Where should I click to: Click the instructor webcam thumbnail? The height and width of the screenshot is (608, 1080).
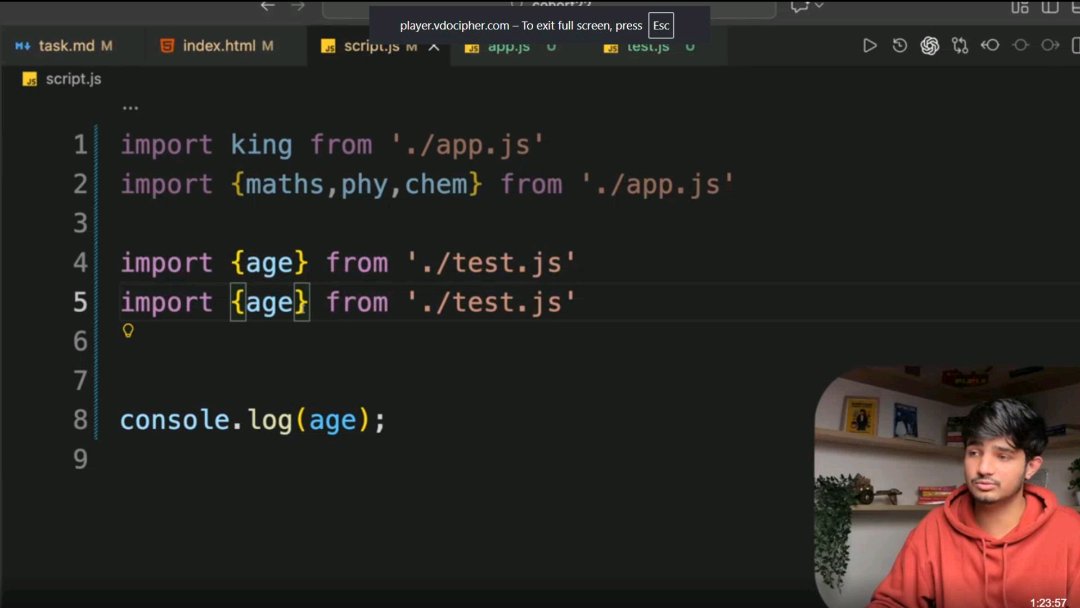pos(947,486)
